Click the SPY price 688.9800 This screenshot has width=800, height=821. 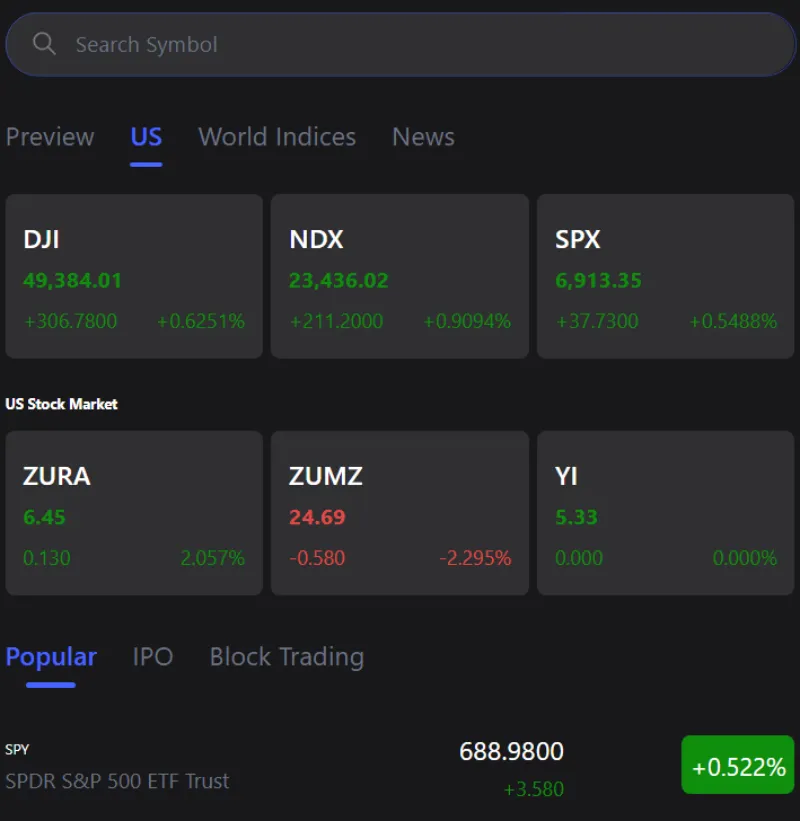click(511, 751)
